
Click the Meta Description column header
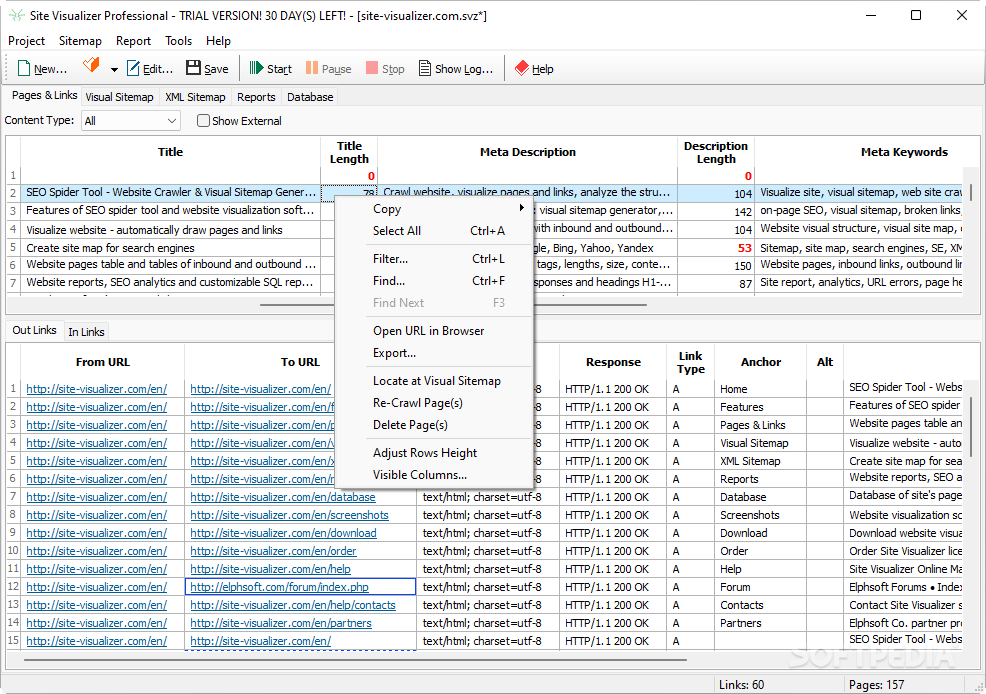[528, 152]
